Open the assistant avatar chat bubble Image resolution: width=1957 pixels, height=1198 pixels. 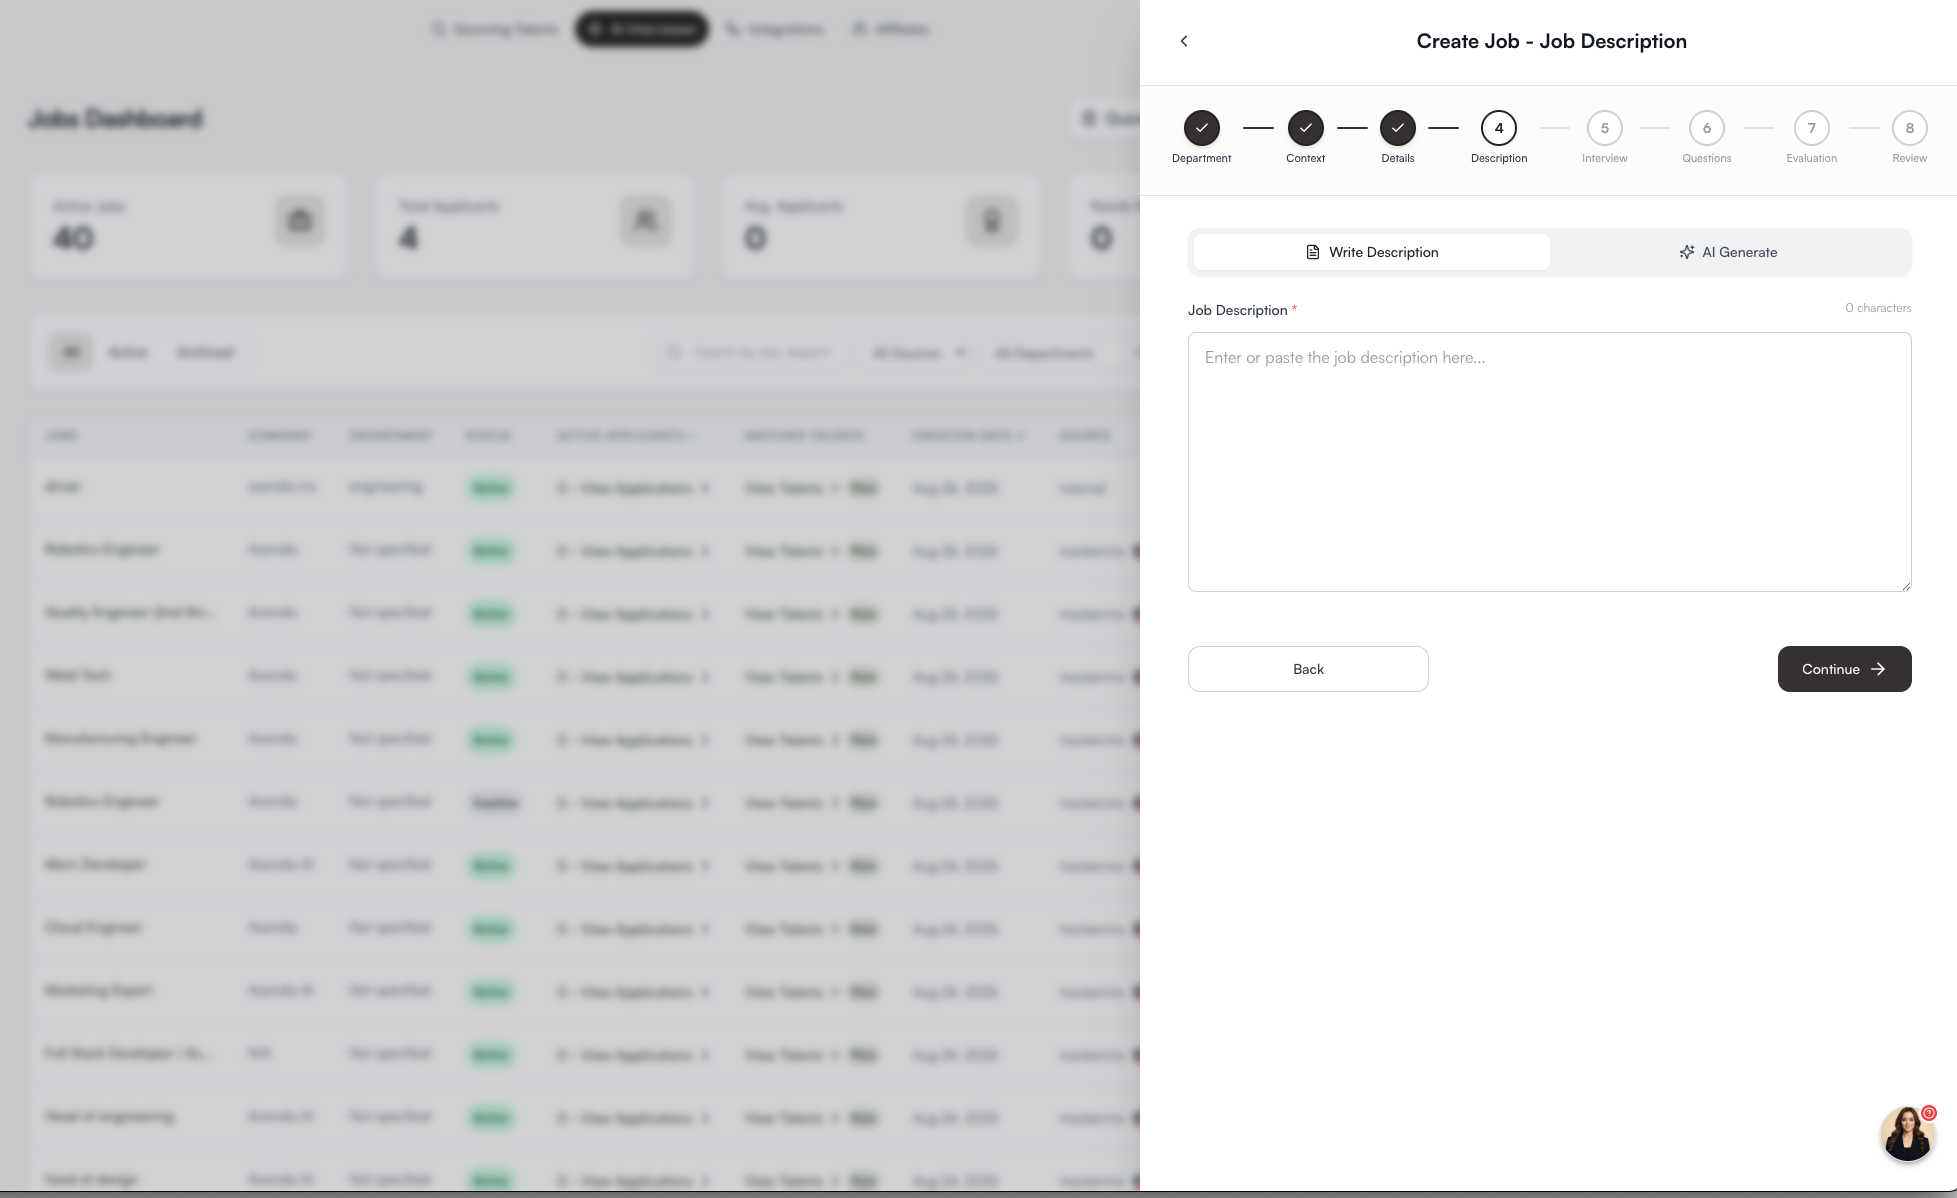pos(1906,1135)
